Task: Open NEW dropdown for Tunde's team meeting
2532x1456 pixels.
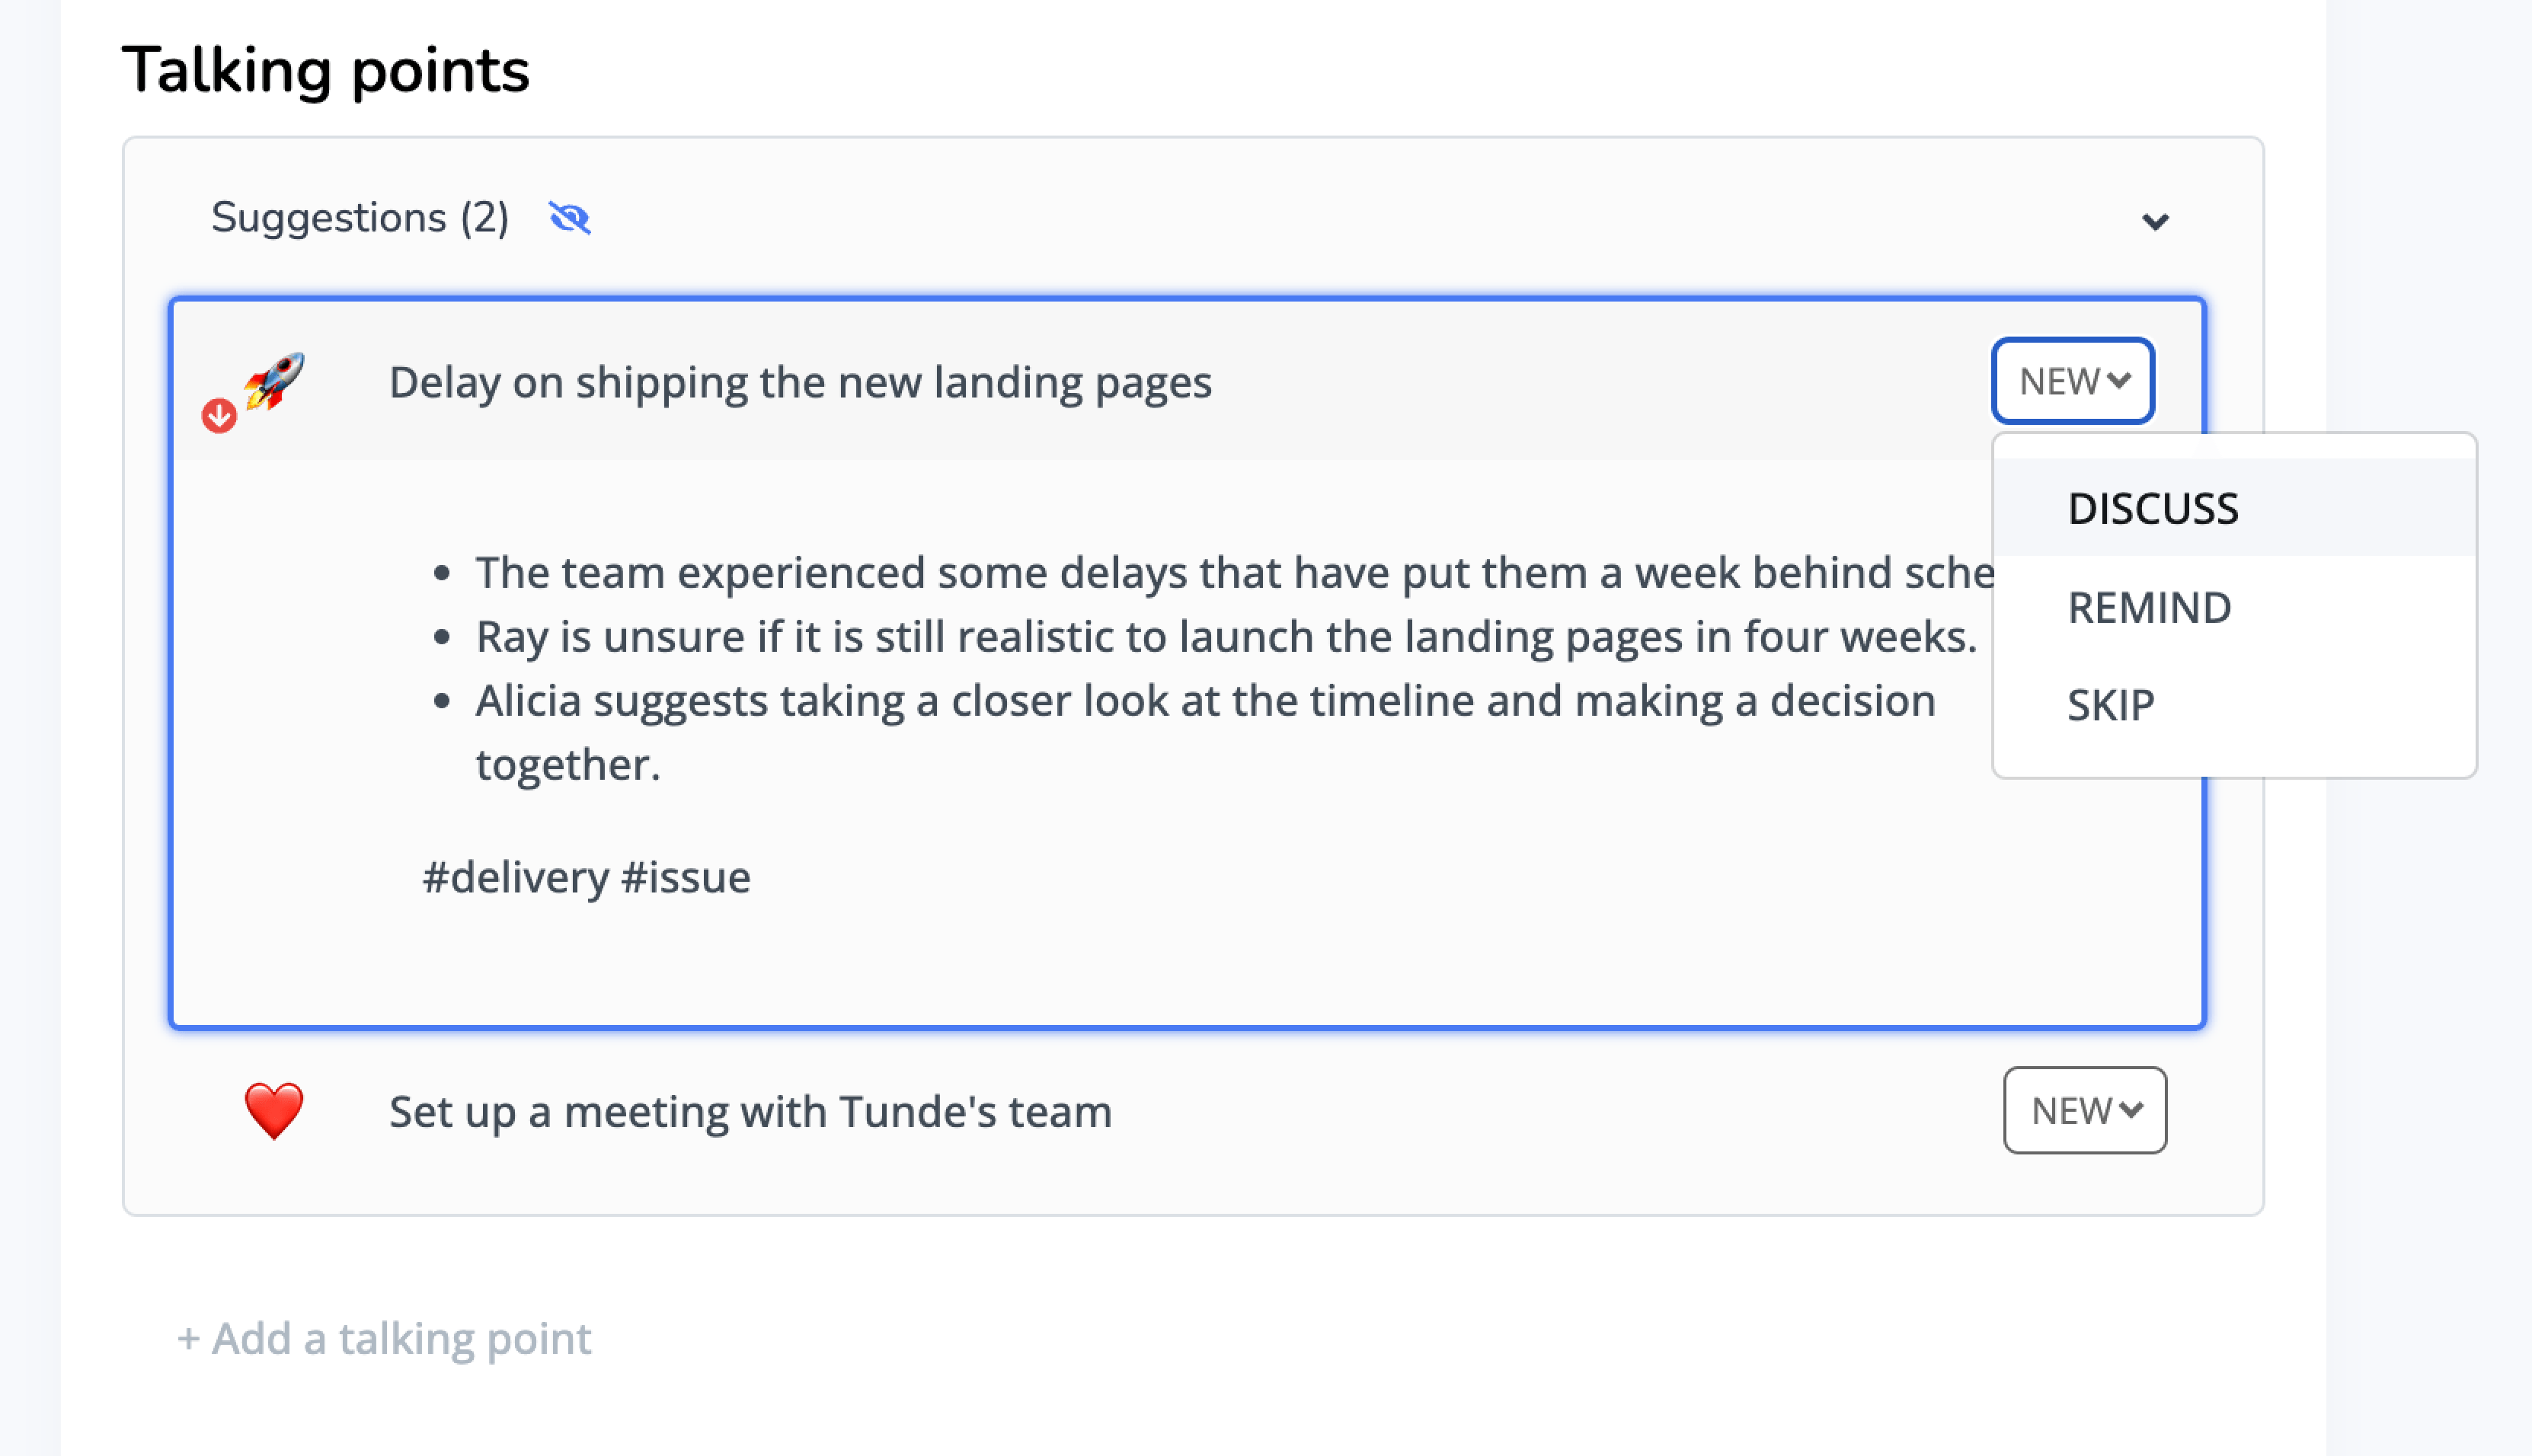Action: point(2085,1110)
